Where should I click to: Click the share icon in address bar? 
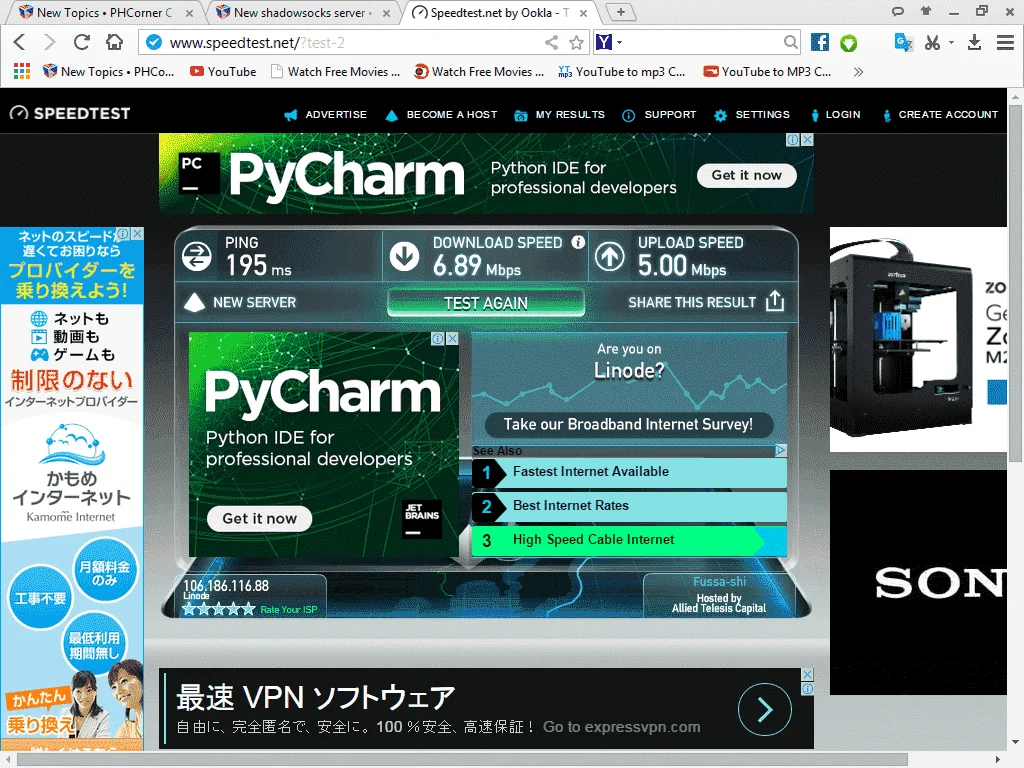pyautogui.click(x=552, y=43)
